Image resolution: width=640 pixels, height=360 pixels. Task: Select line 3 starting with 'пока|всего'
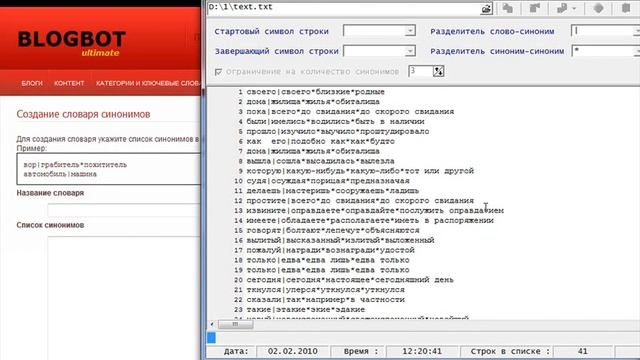[x=350, y=111]
